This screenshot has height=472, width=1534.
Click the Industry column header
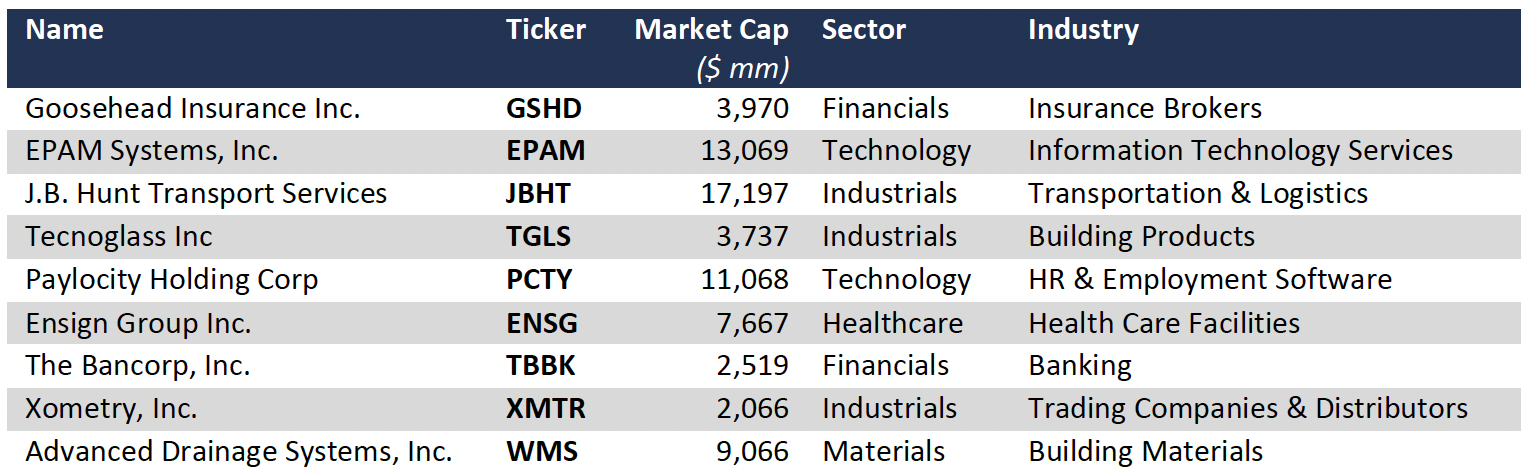click(x=1083, y=30)
